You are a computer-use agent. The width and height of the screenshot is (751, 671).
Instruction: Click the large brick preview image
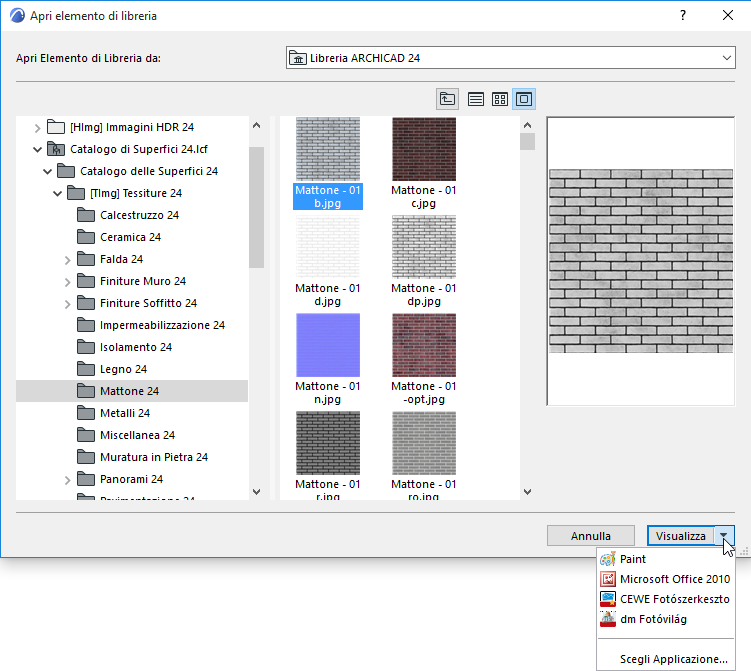[641, 261]
